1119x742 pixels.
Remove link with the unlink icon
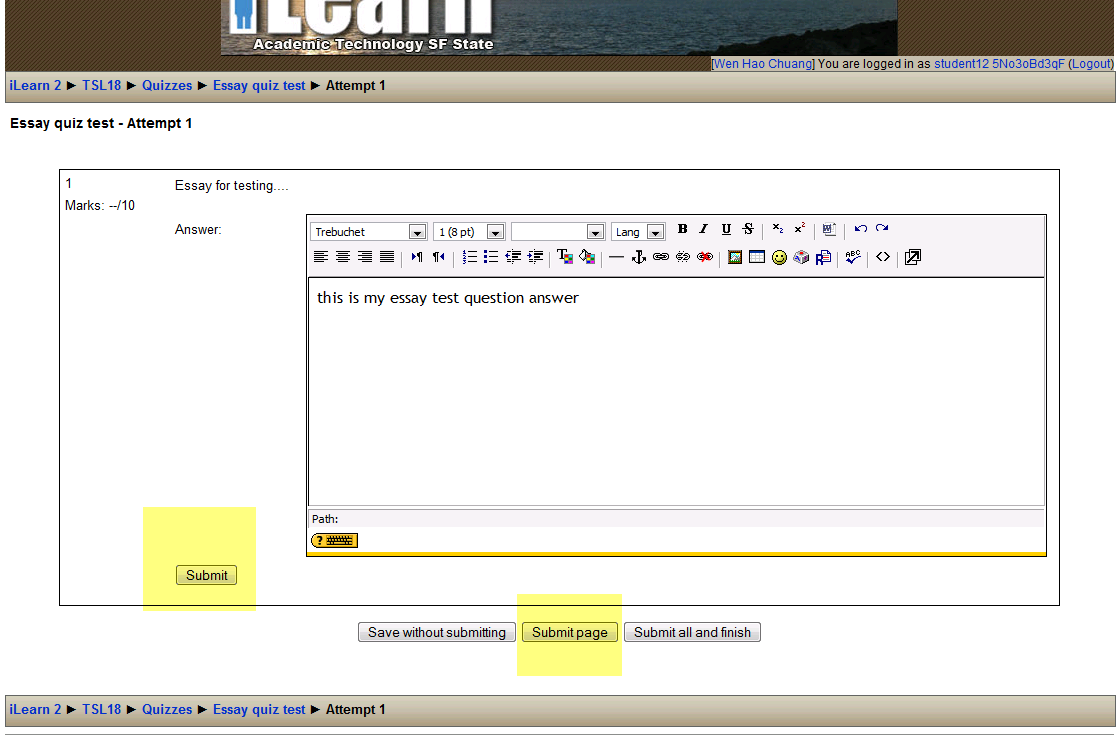coord(683,257)
